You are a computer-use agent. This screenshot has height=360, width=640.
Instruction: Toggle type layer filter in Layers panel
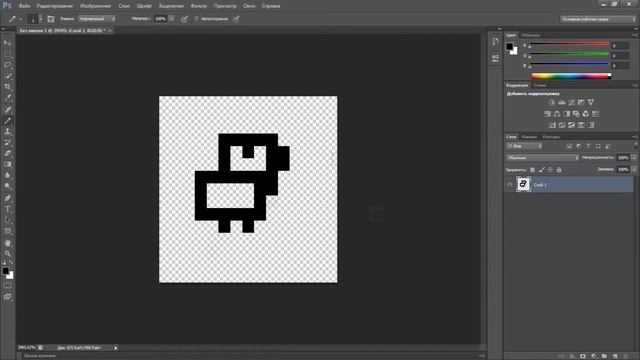pyautogui.click(x=588, y=146)
